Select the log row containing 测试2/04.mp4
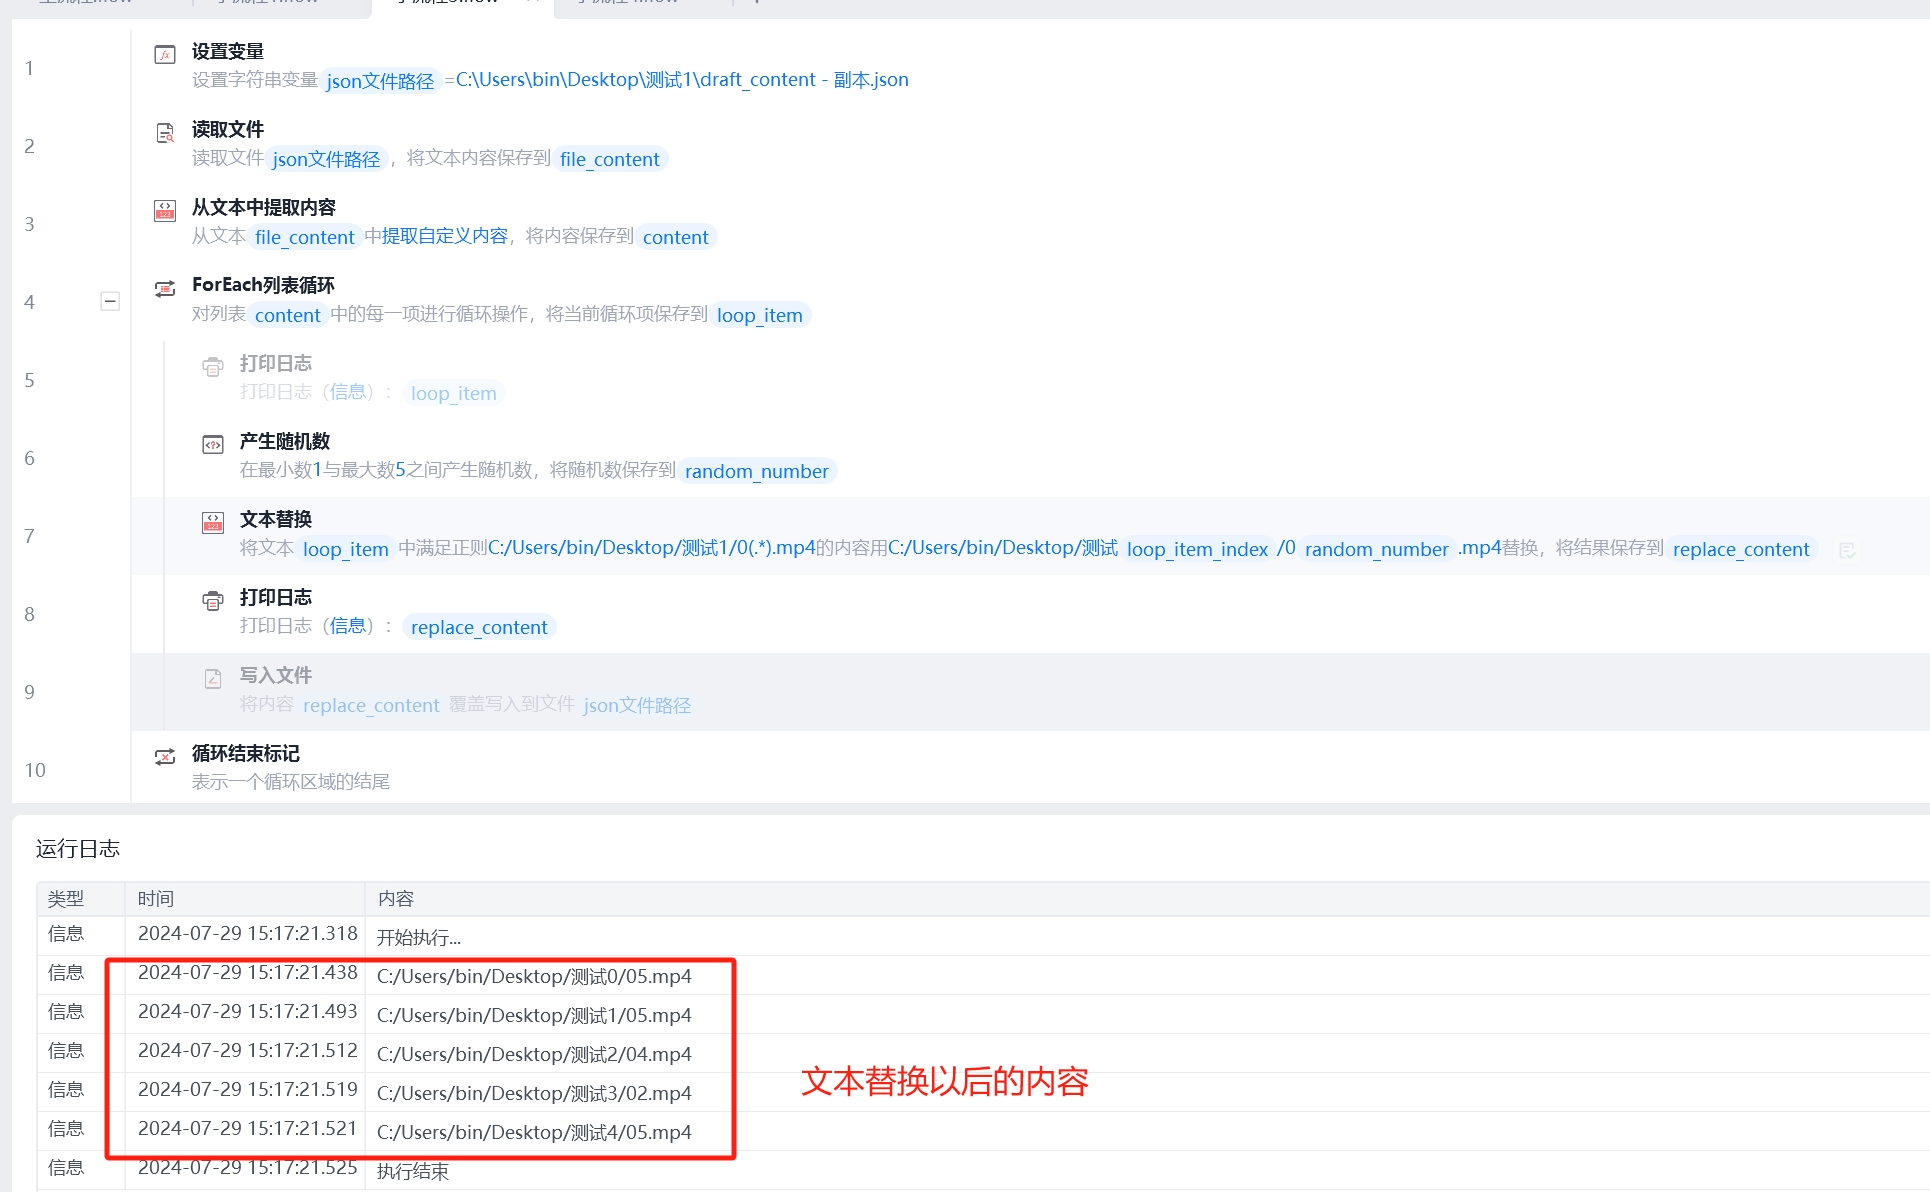The height and width of the screenshot is (1192, 1930). click(x=534, y=1054)
